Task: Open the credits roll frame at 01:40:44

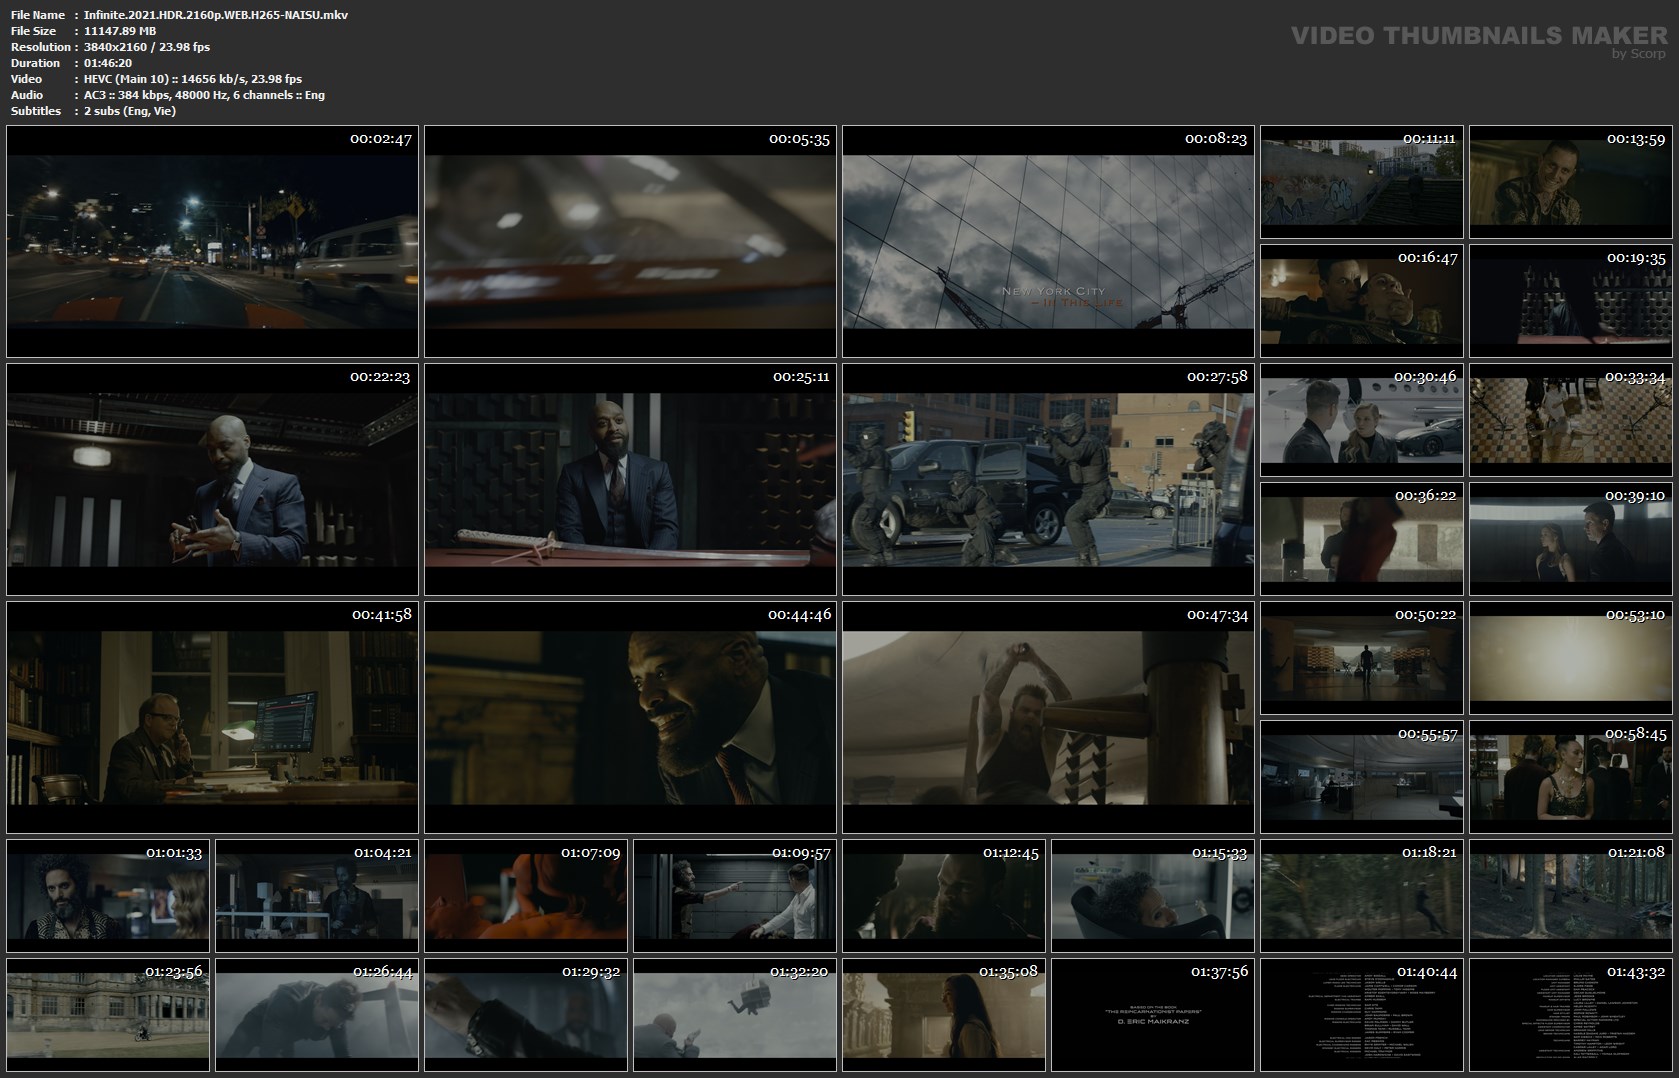Action: (1362, 1015)
